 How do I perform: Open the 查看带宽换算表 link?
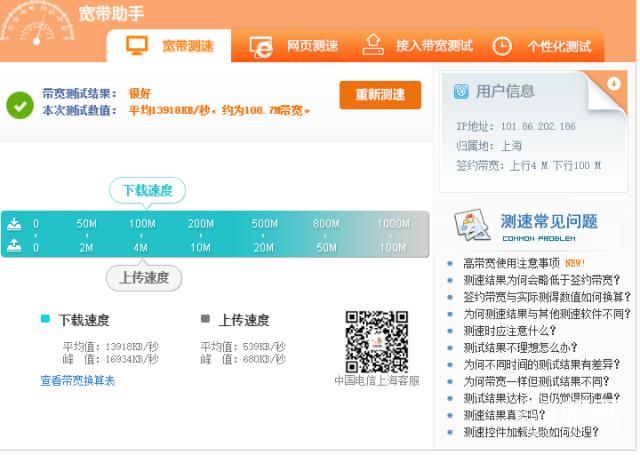click(x=78, y=381)
